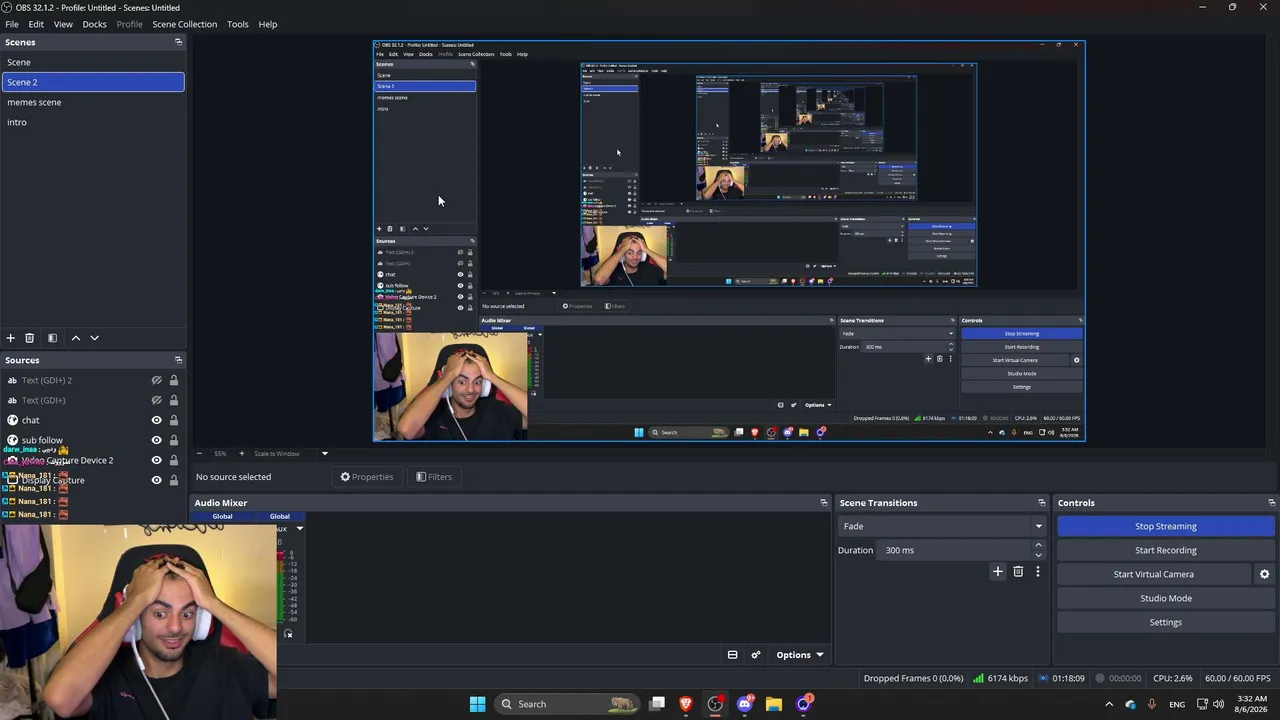Undock the Sources panel
The image size is (1280, 720).
178,360
